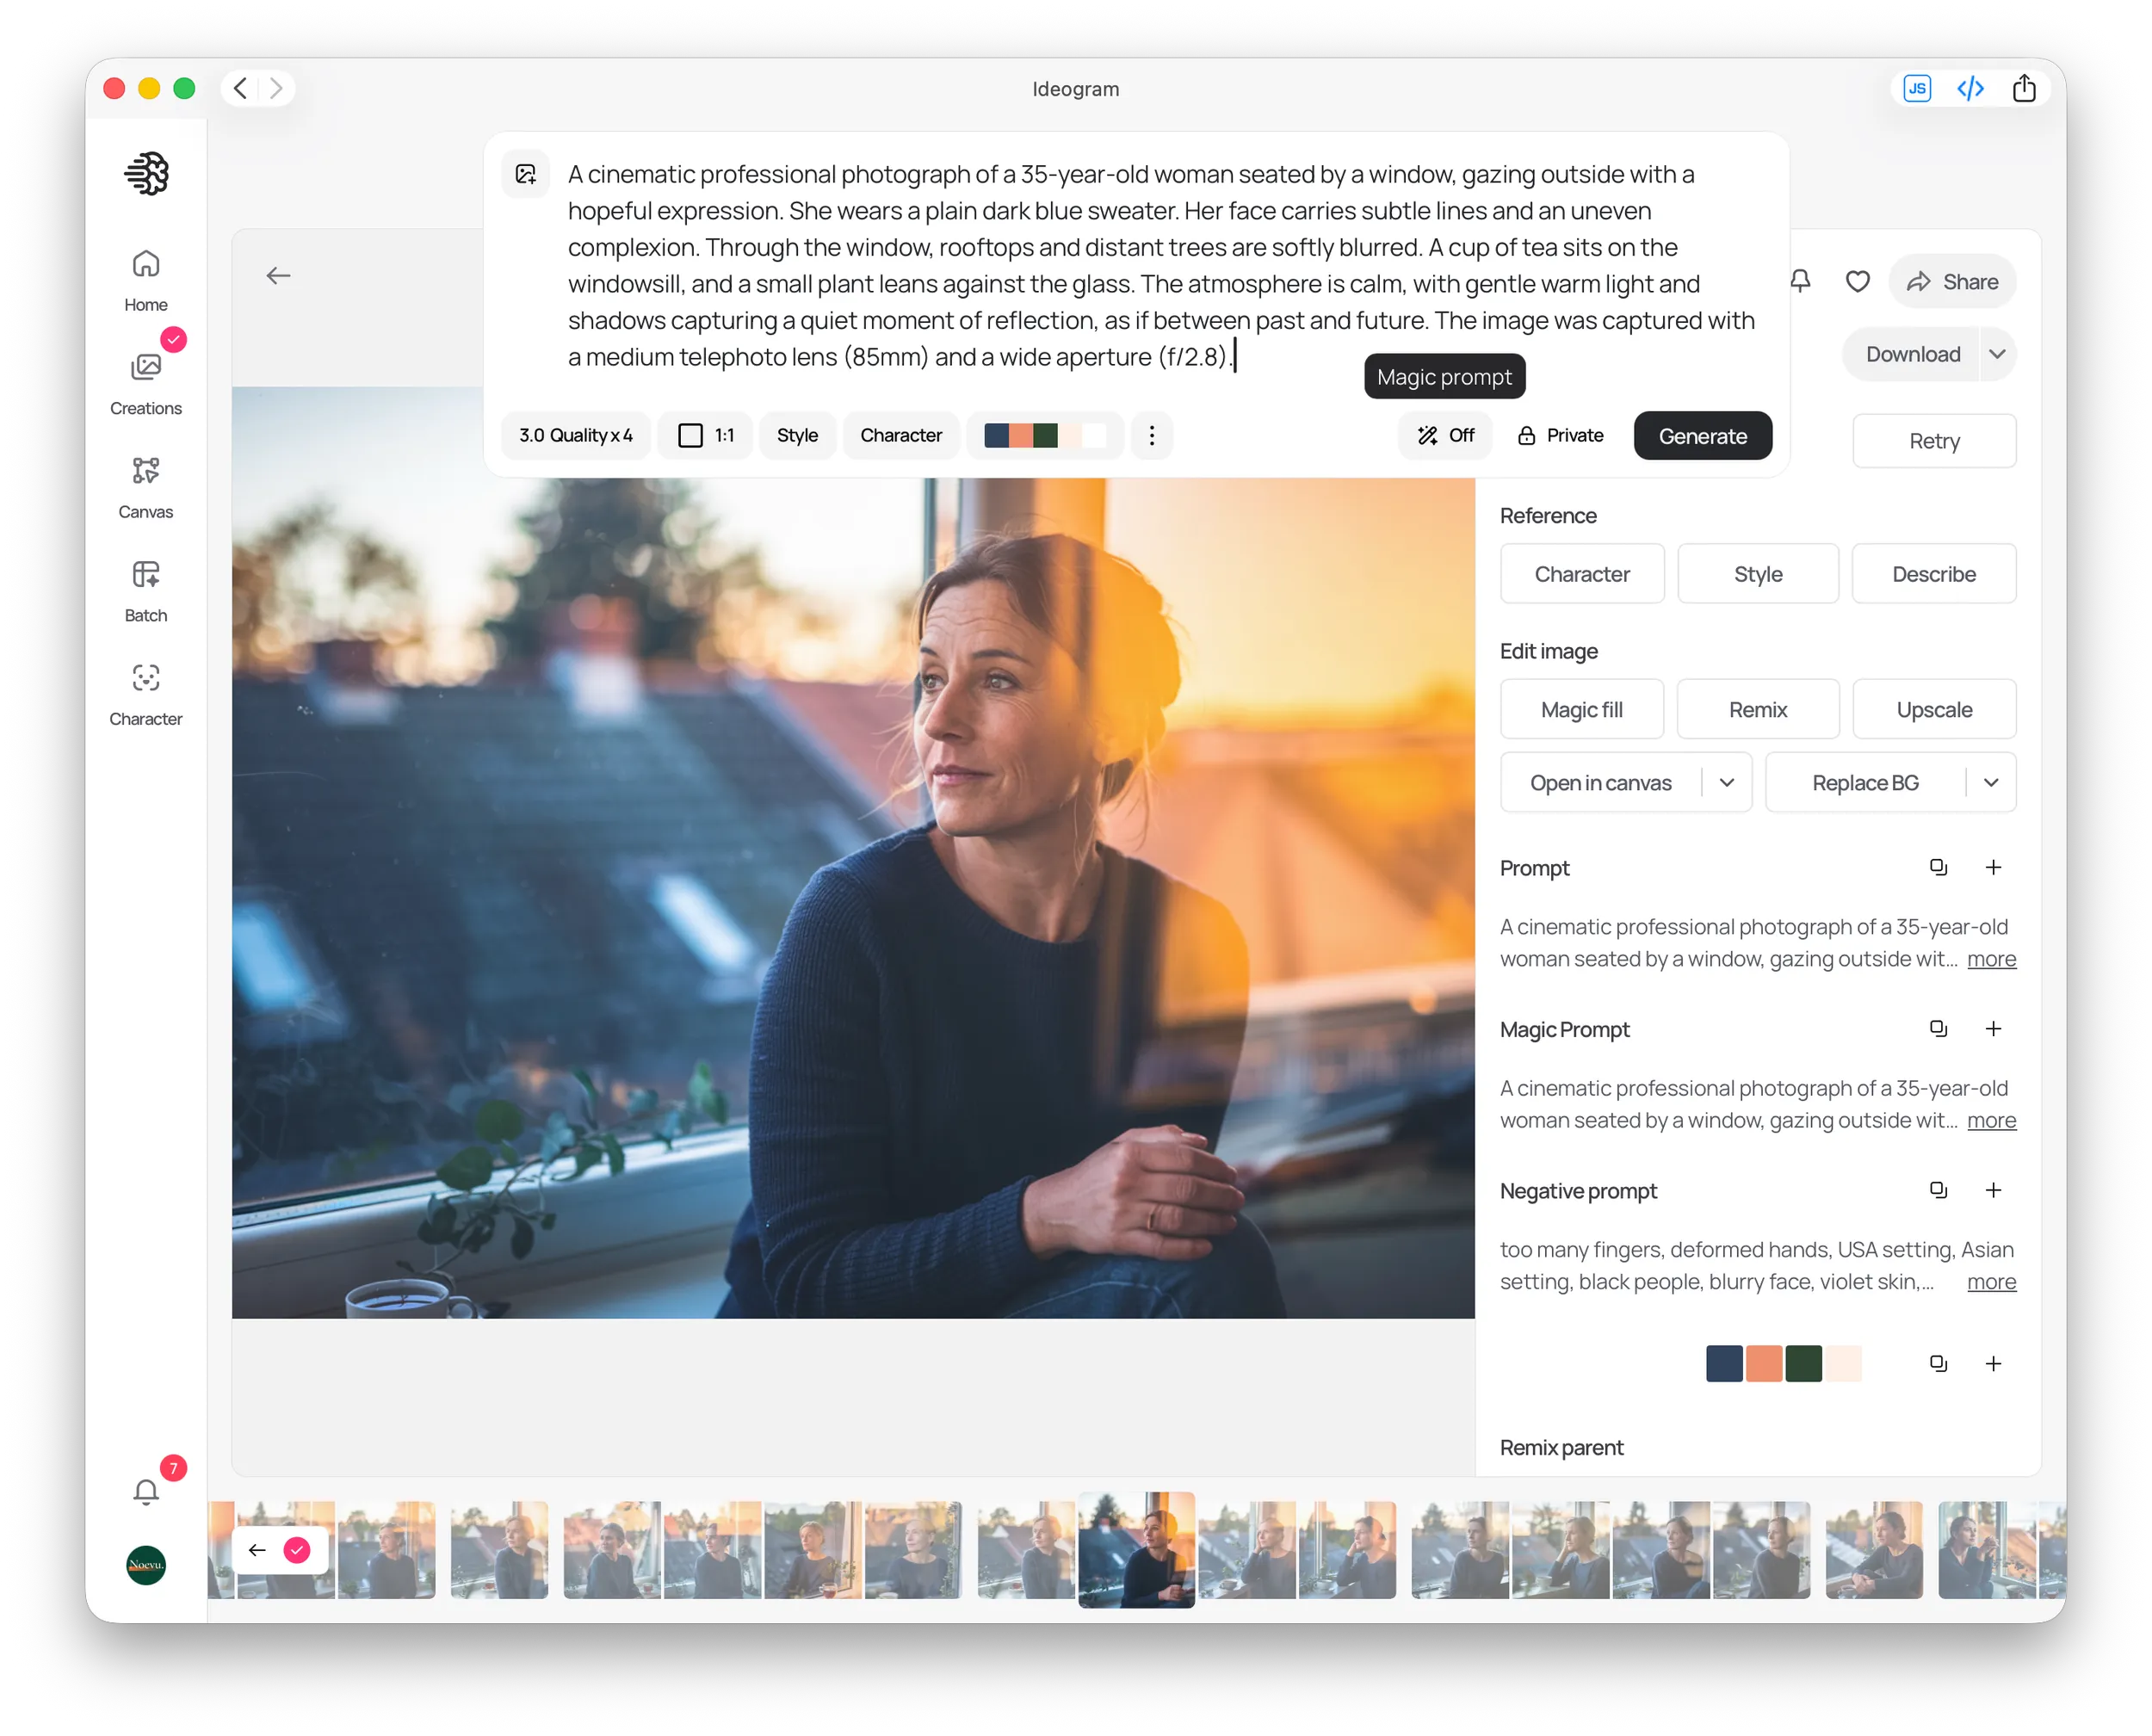The image size is (2152, 1736).
Task: Copy the Prompt text
Action: point(1938,867)
